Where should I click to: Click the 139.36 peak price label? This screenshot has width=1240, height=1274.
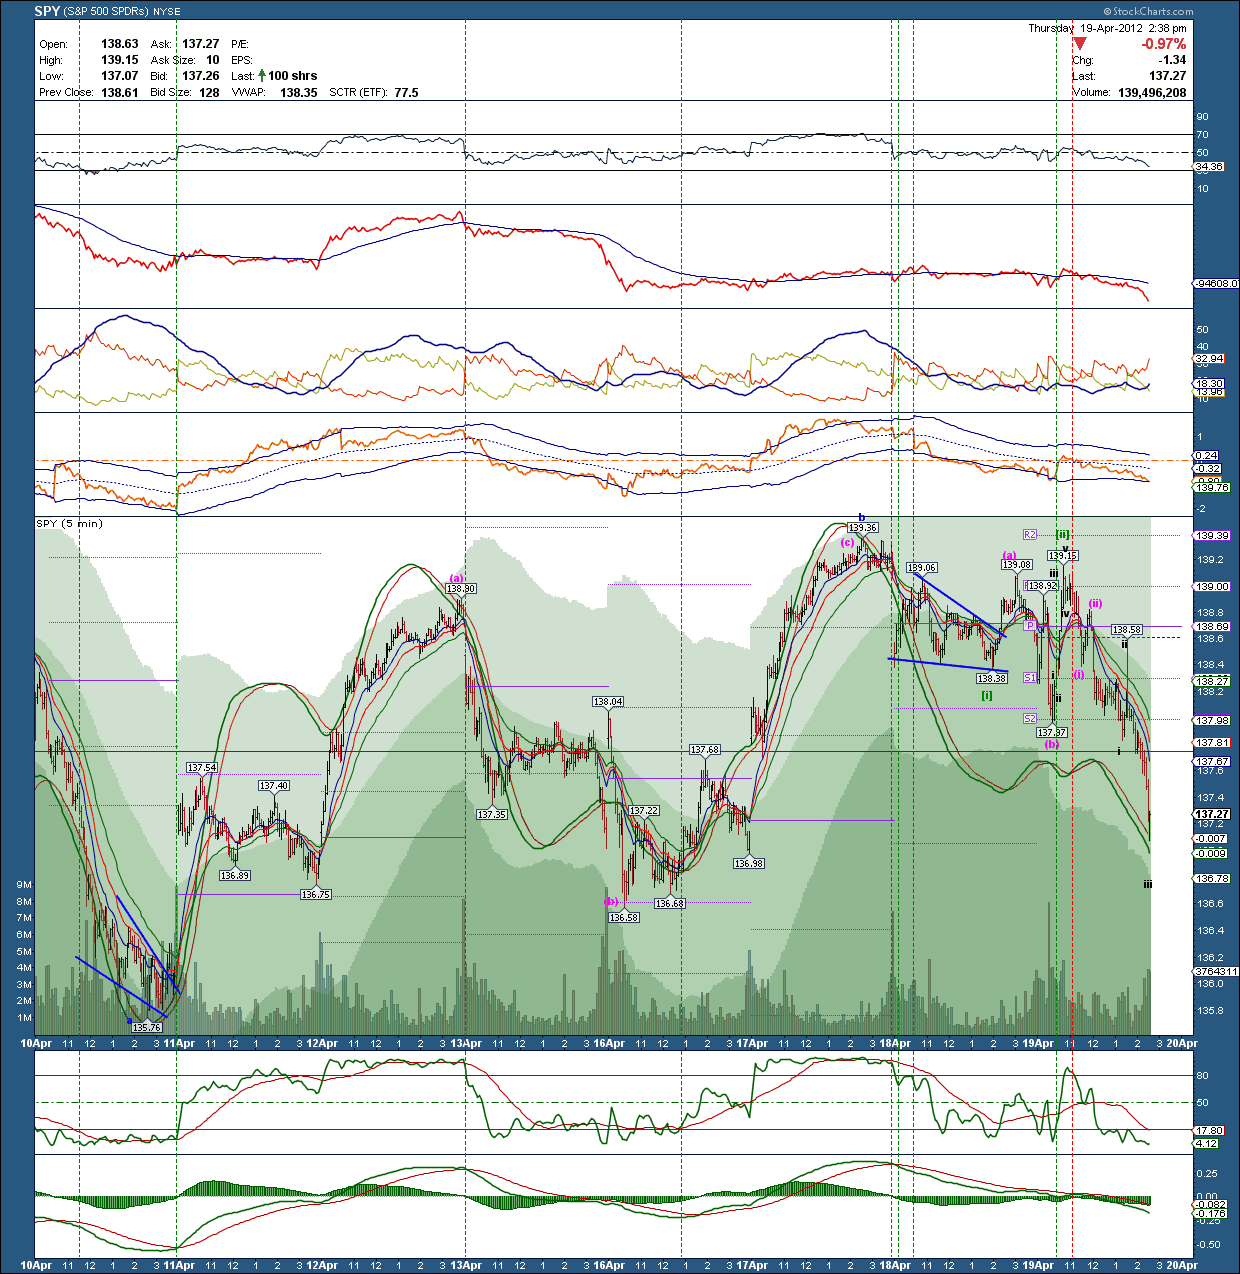(x=863, y=528)
